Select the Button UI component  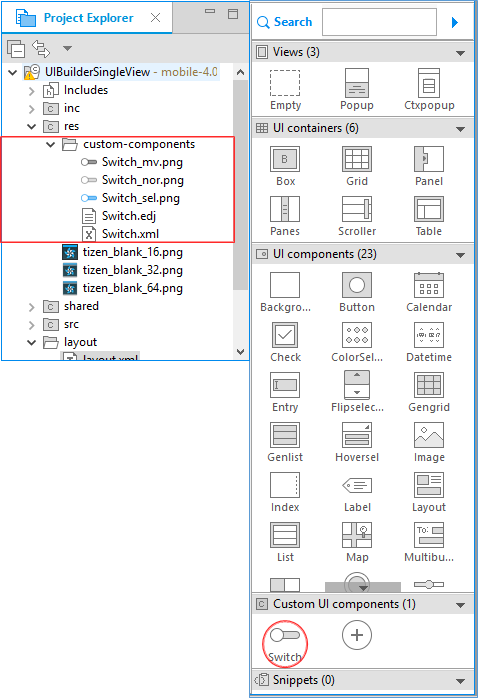pos(356,292)
